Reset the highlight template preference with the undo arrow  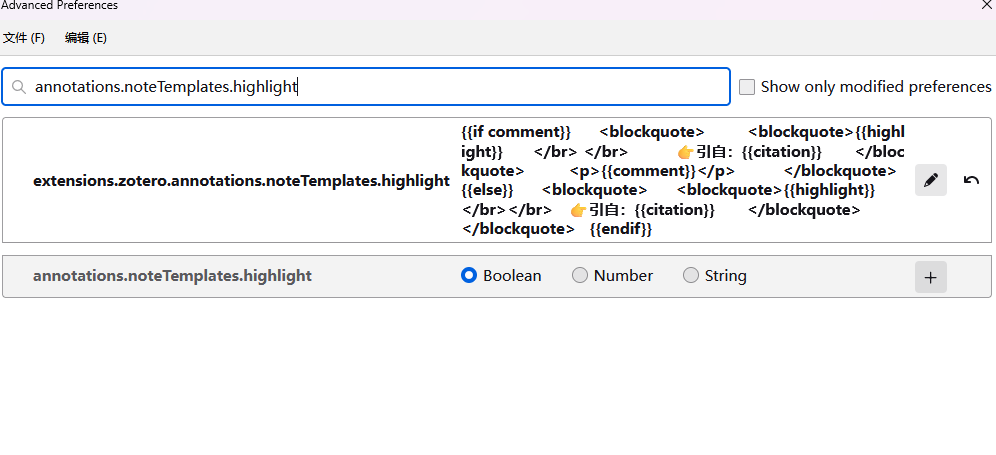pos(971,180)
